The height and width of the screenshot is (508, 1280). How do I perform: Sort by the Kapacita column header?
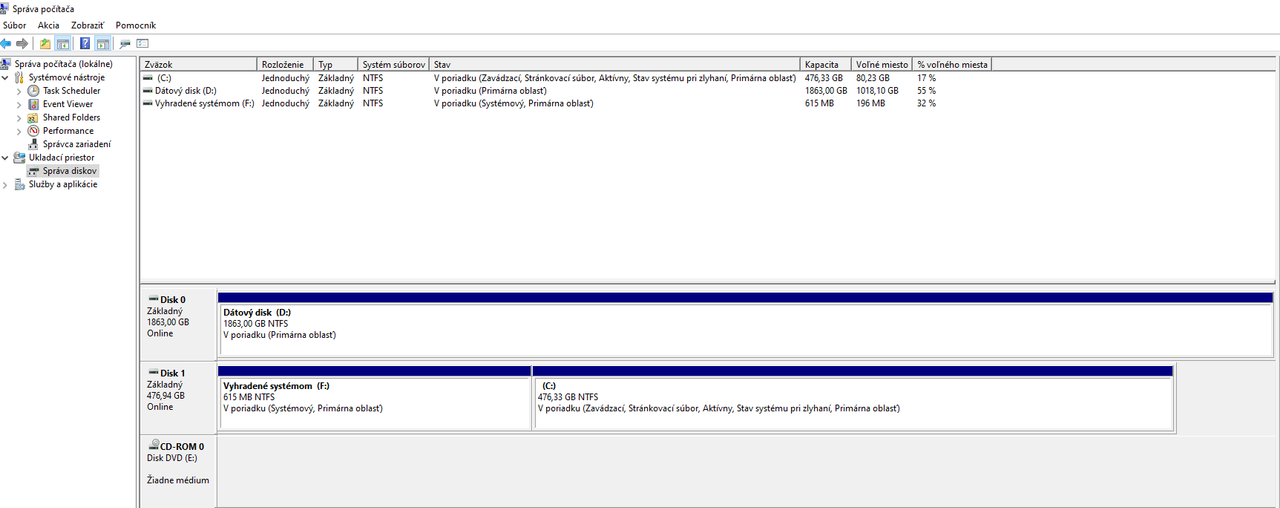click(826, 64)
